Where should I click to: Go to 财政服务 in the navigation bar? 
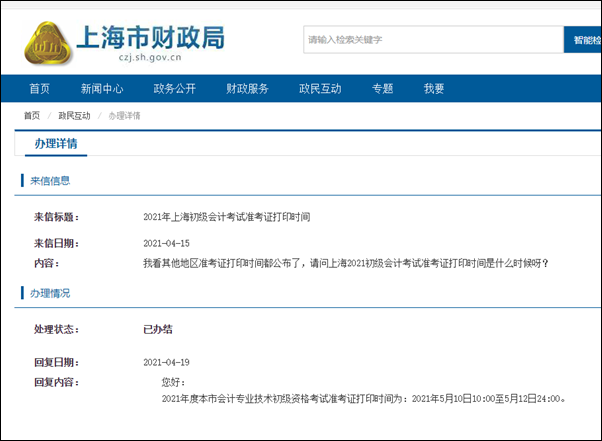(247, 89)
